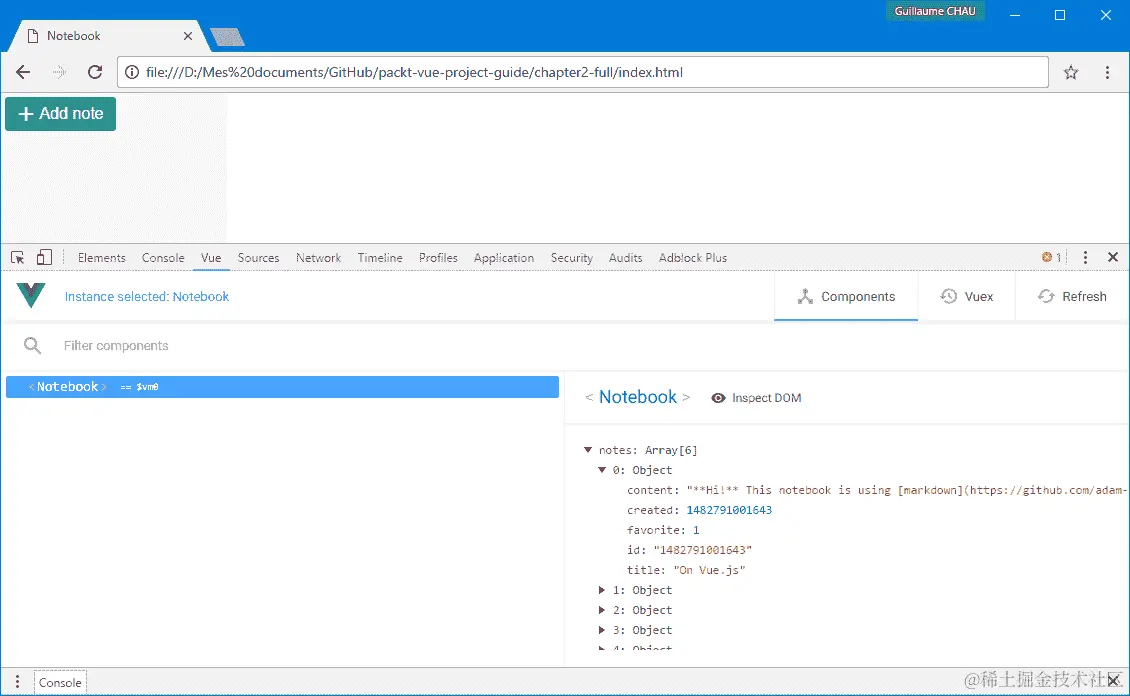Expand the 2: Object node
Screen dimensions: 1130x696
pyautogui.click(x=602, y=610)
